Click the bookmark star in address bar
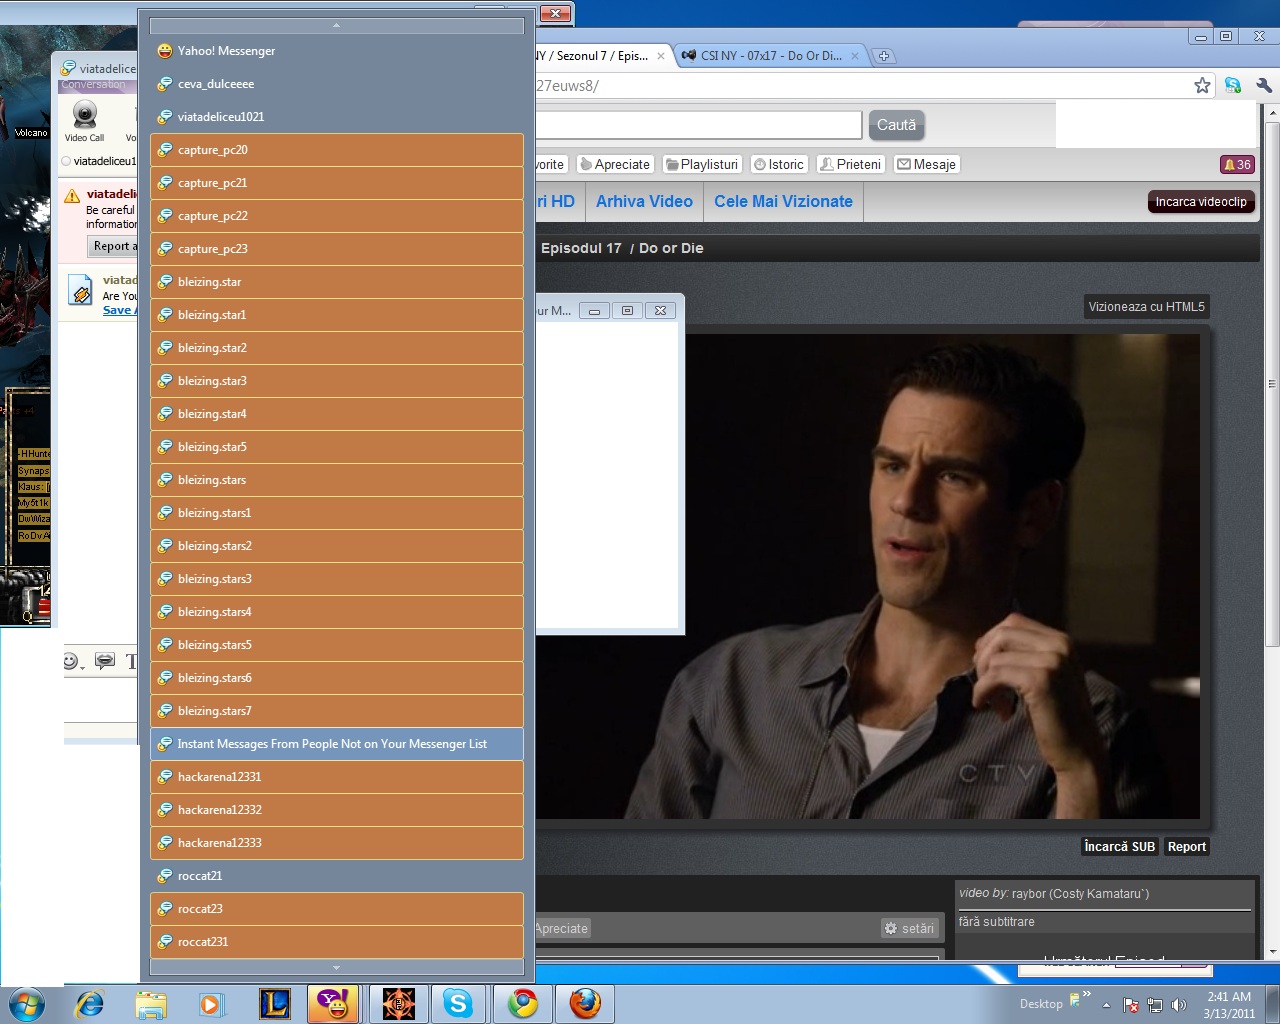Viewport: 1280px width, 1024px height. click(x=1202, y=86)
